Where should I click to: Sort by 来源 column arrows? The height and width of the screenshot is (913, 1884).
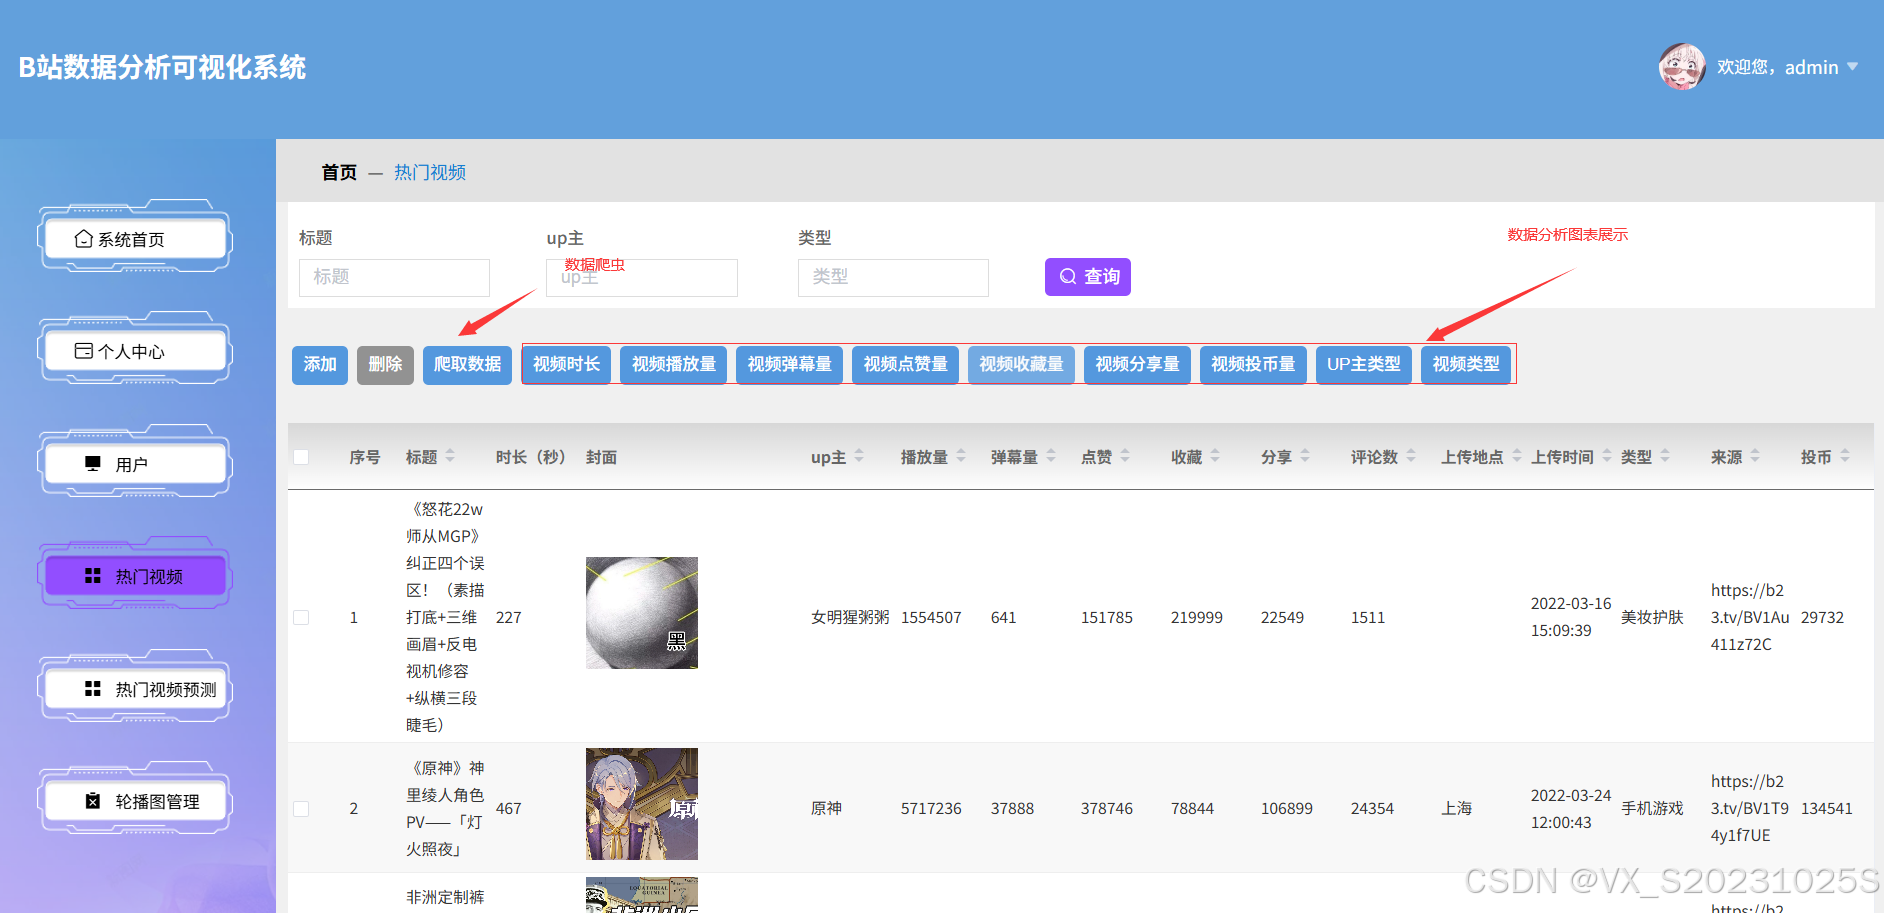(1755, 456)
